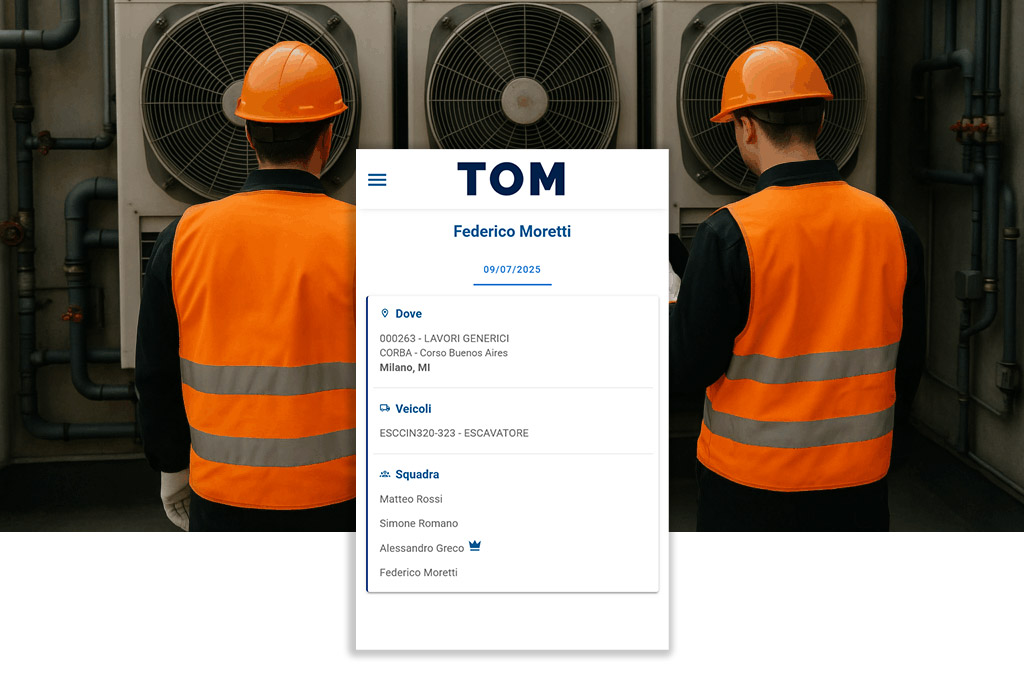
Task: Click the Squadra team icon
Action: pos(385,474)
